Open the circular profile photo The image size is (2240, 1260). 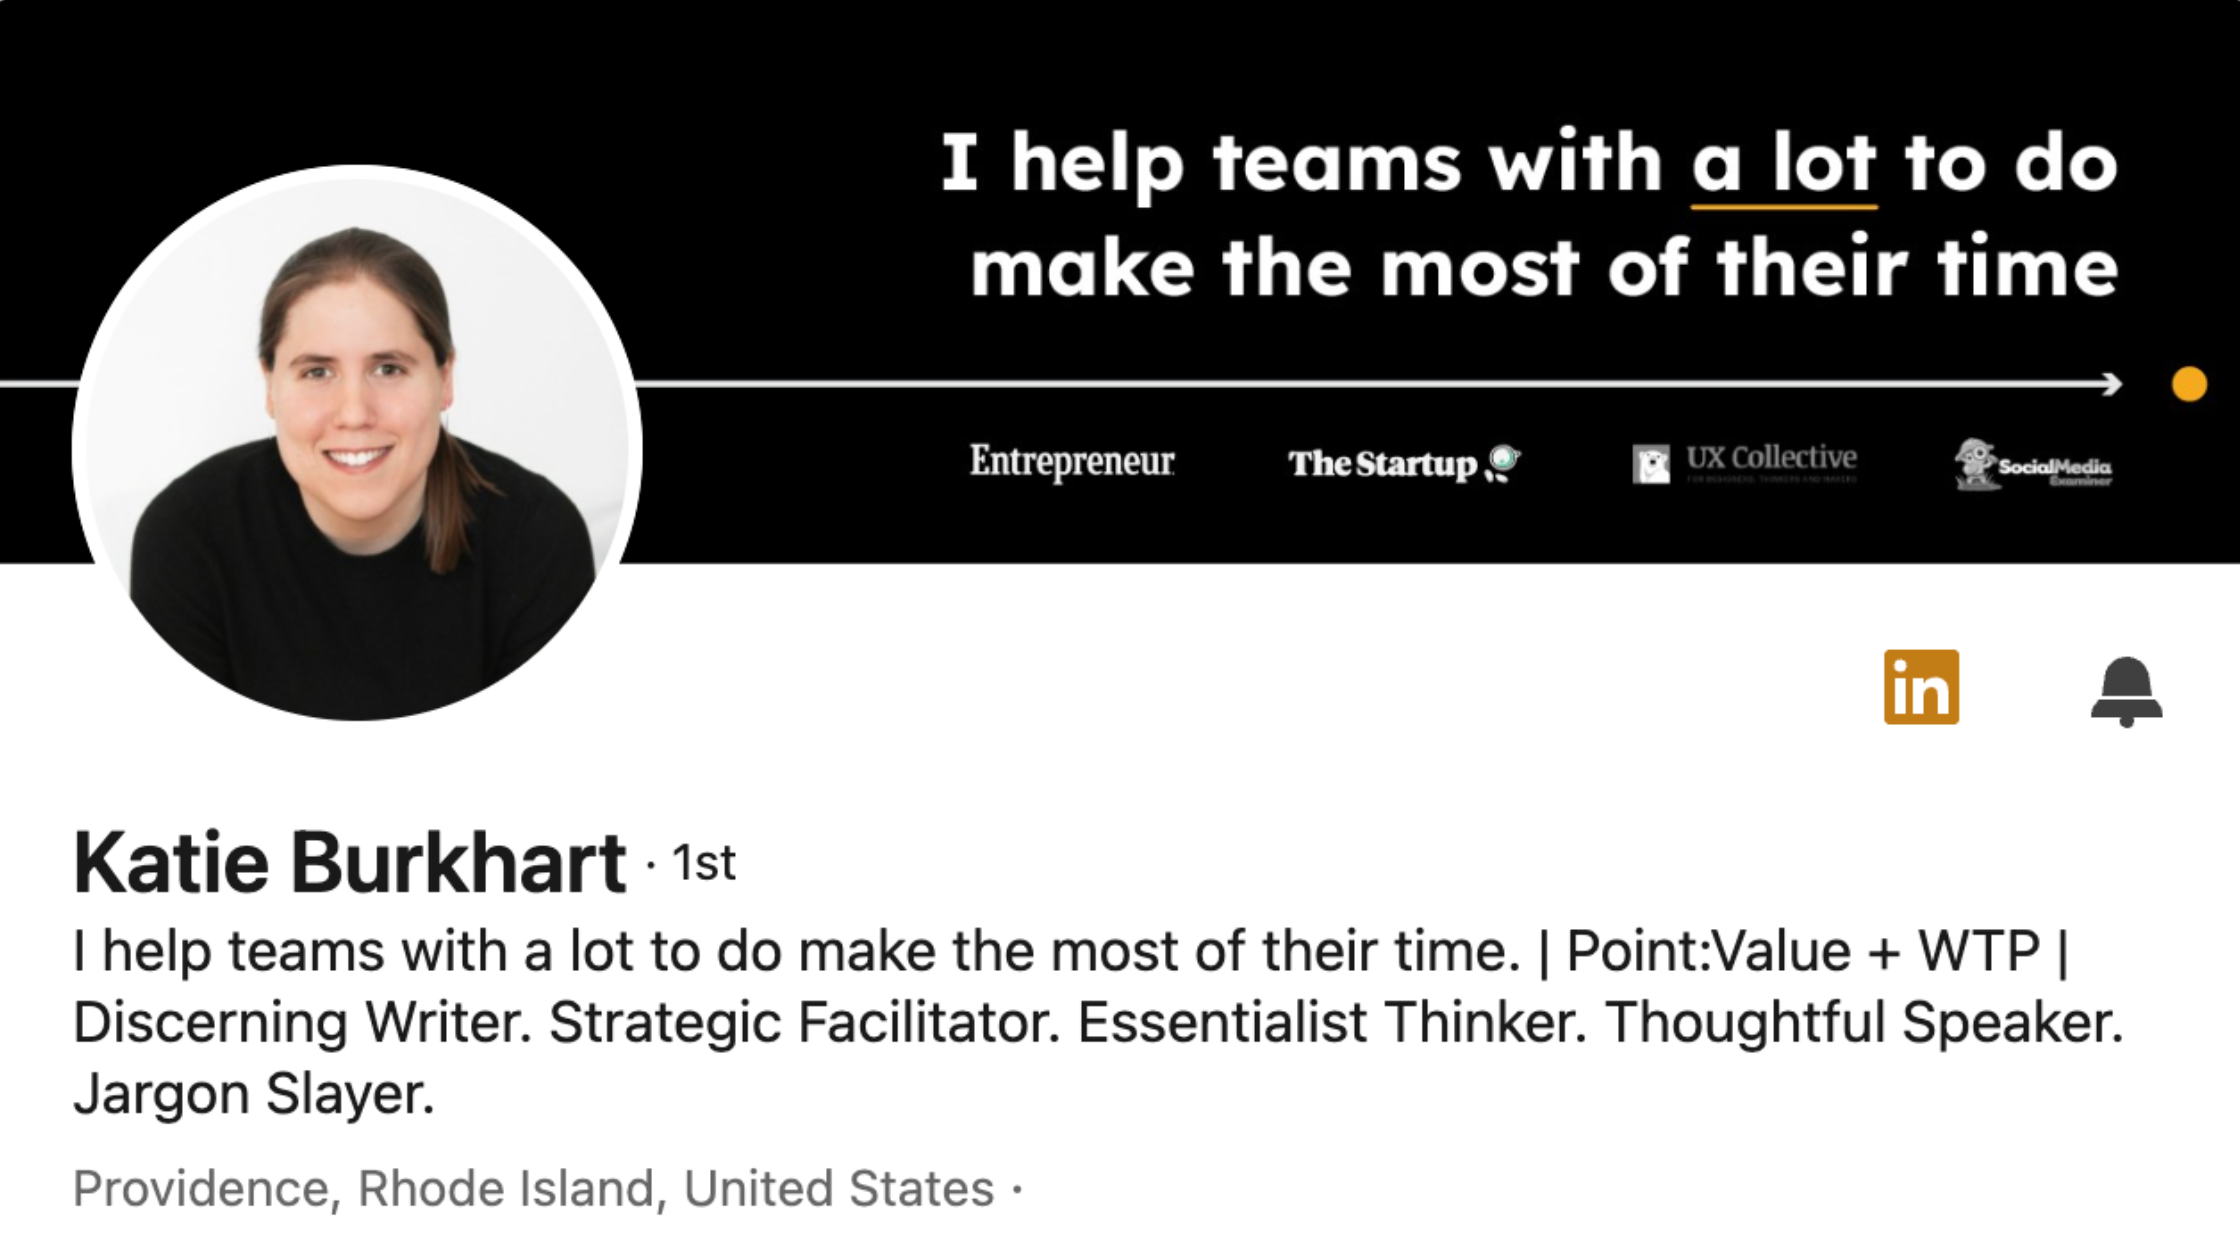coord(357,443)
